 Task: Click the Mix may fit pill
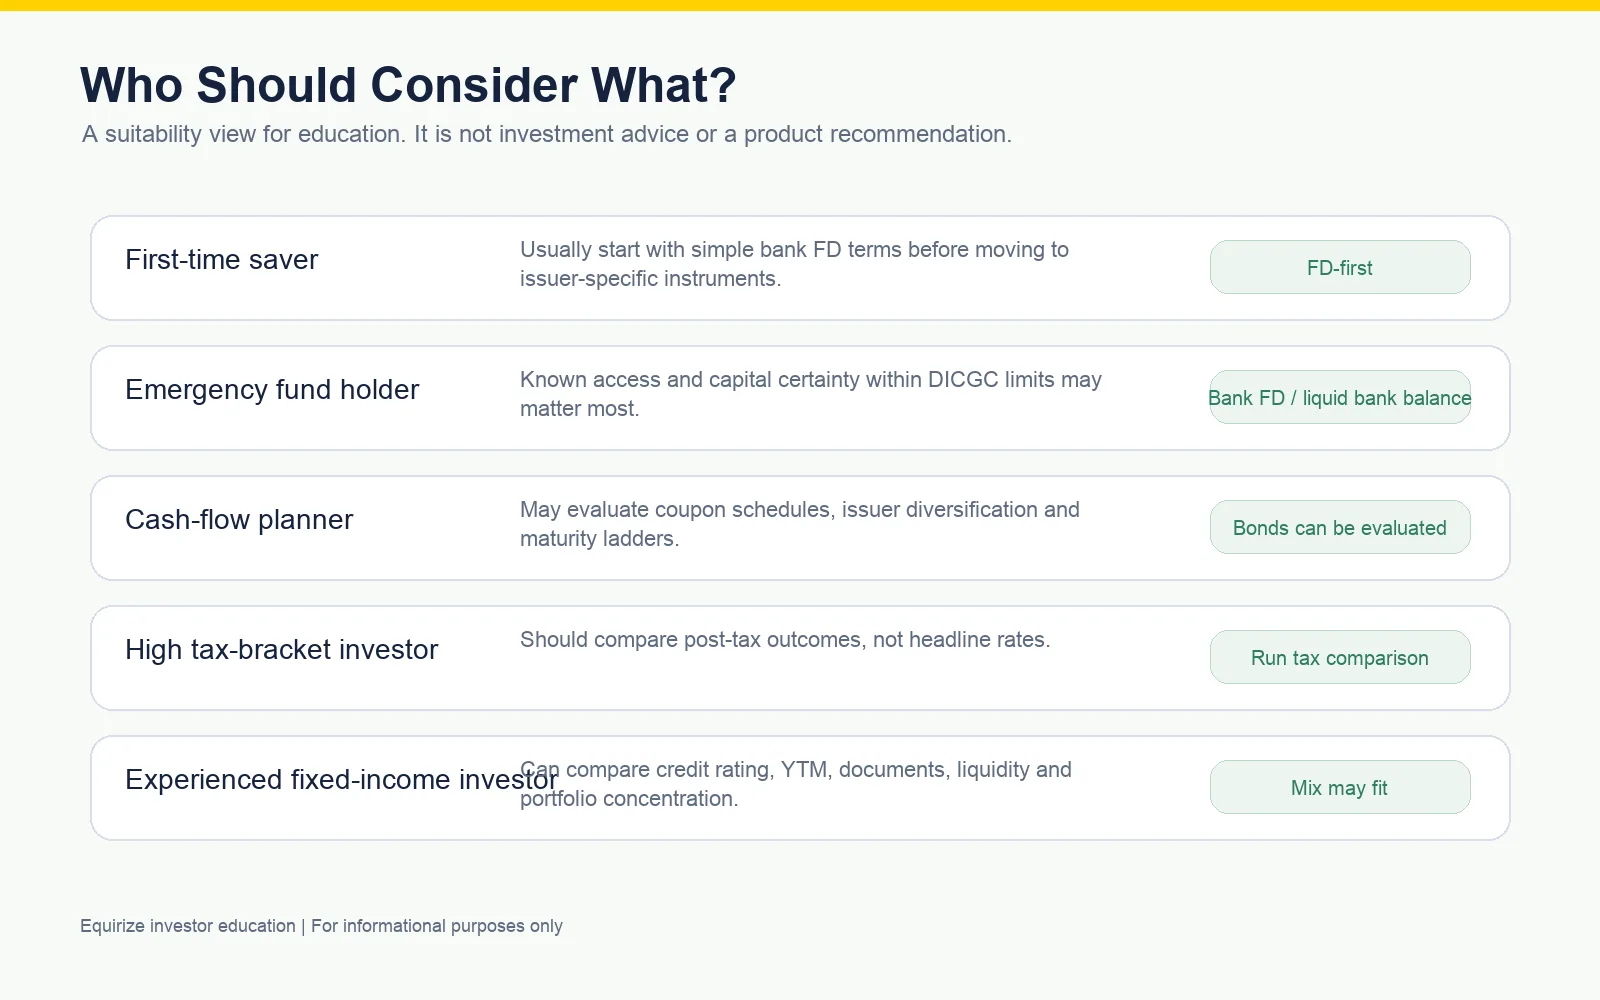tap(1340, 787)
